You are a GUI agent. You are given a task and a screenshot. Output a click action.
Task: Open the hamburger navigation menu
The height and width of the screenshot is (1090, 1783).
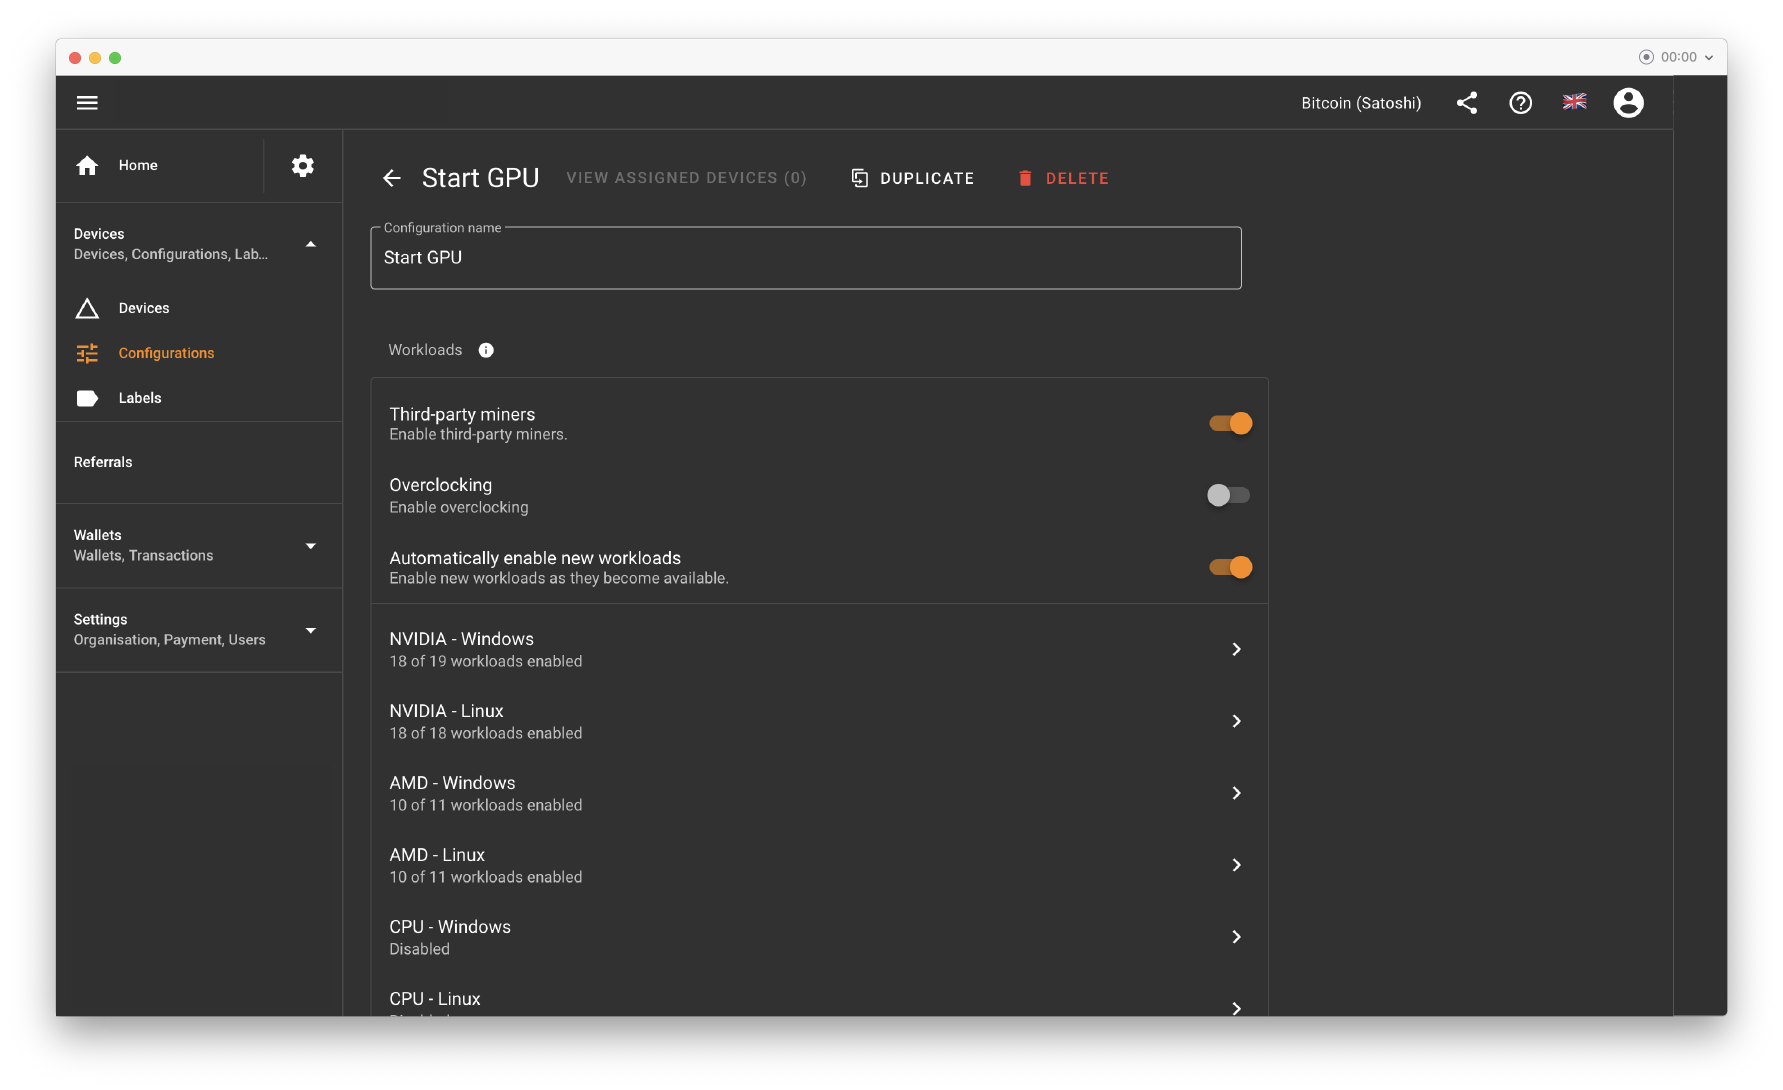(87, 103)
